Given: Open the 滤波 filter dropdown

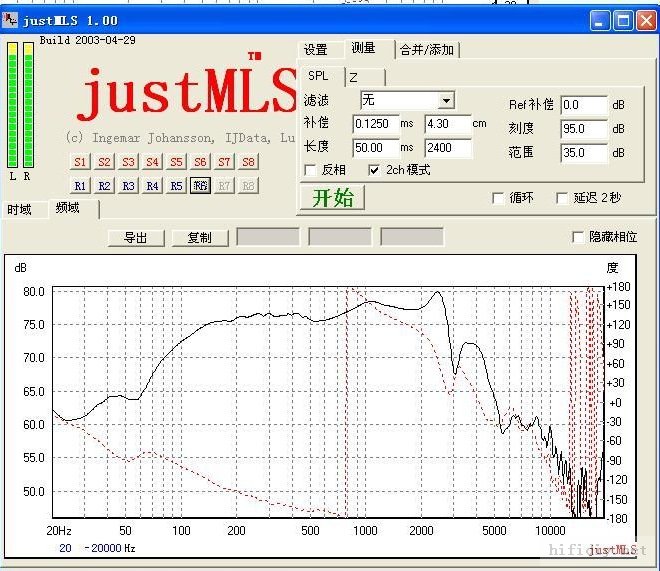Looking at the screenshot, I should [x=446, y=100].
